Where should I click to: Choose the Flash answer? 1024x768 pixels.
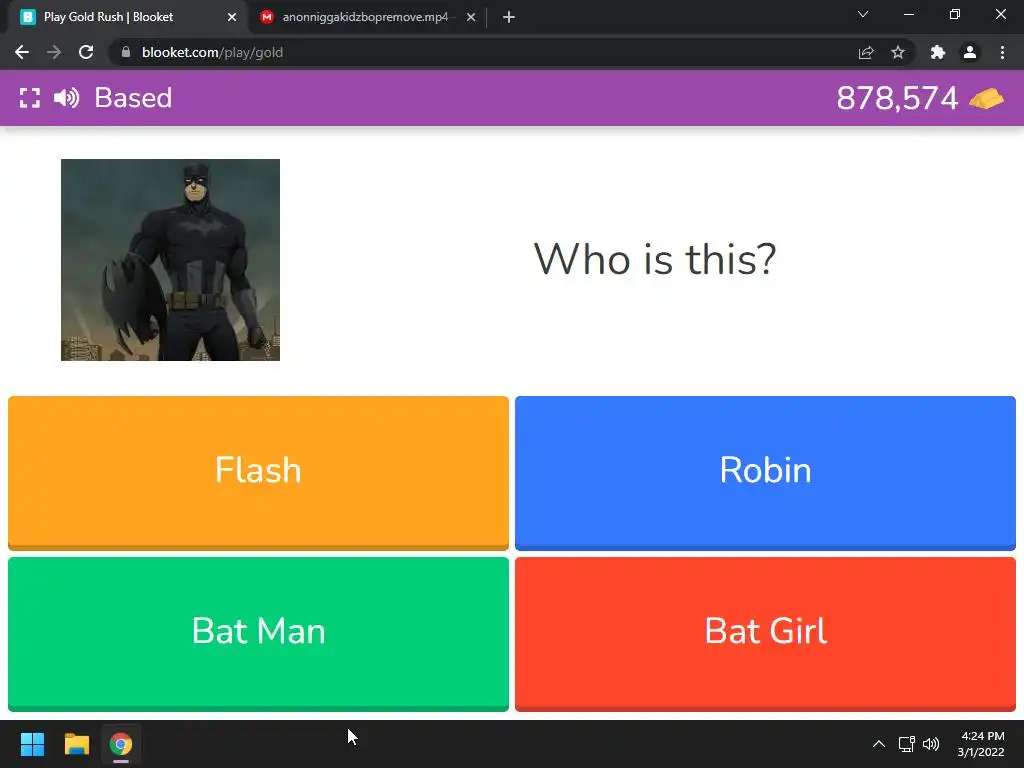click(x=258, y=473)
